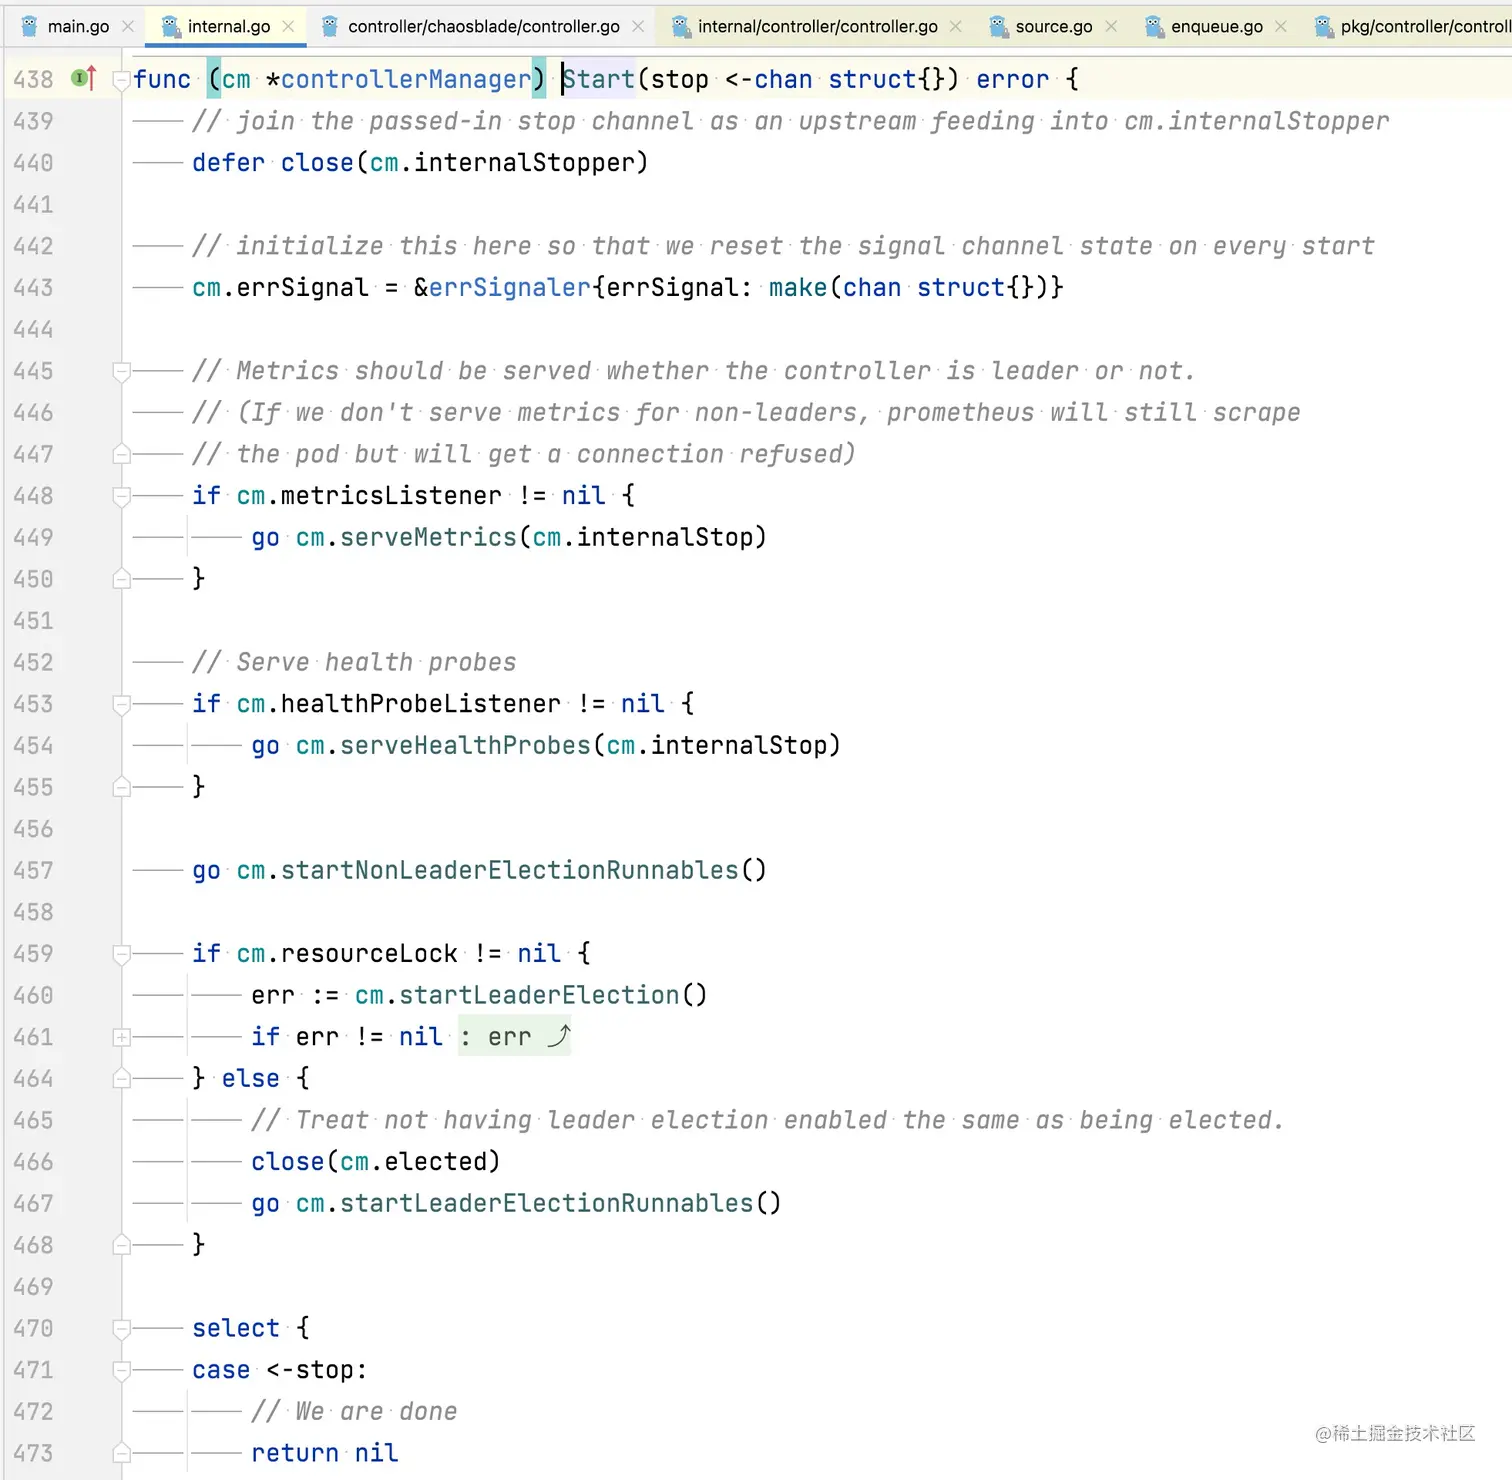Viewport: 1512px width, 1480px height.
Task: Switch to the main.go tab
Action: coord(78,26)
